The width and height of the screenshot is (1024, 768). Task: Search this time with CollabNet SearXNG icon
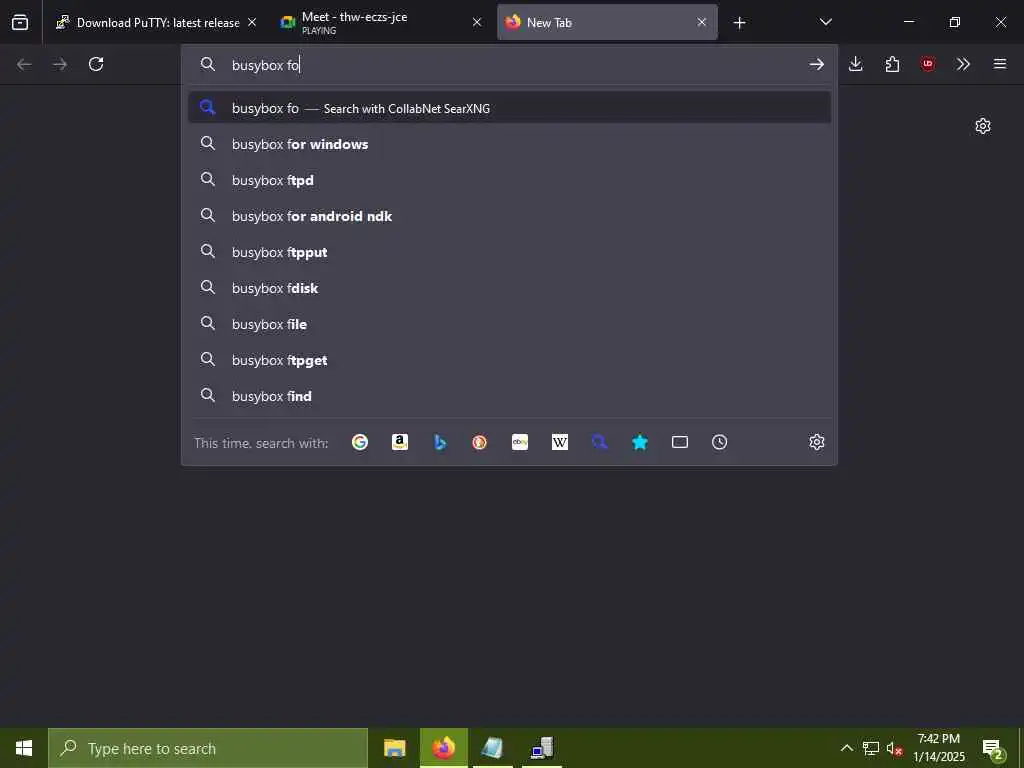(600, 442)
